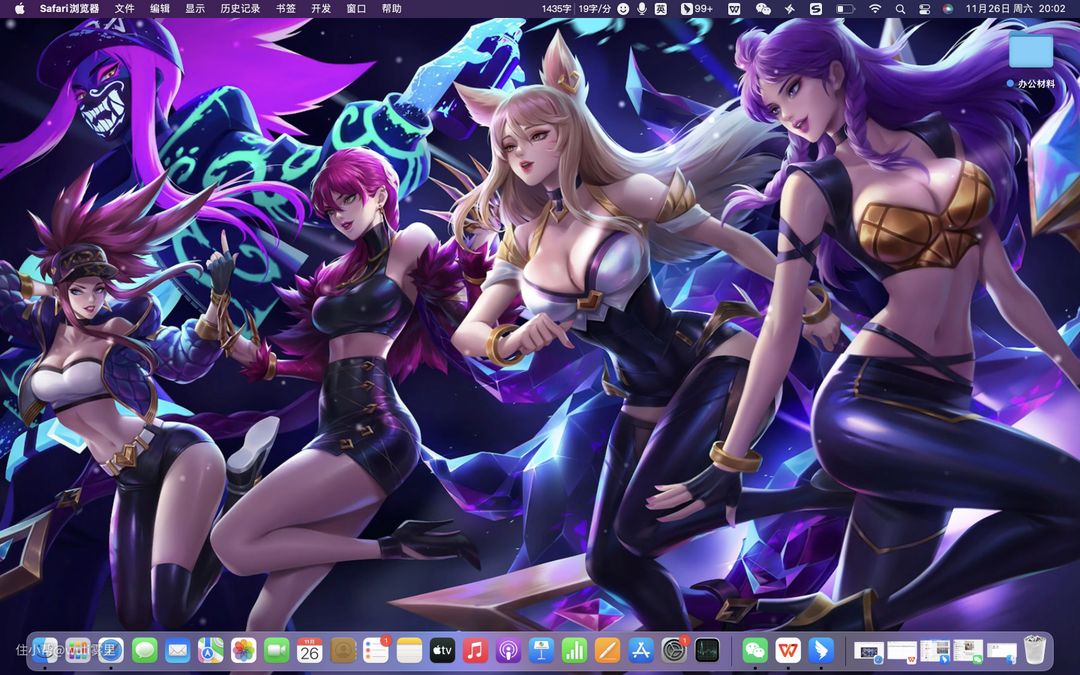Image resolution: width=1080 pixels, height=675 pixels.
Task: Open the 帮助 menu
Action: click(x=391, y=8)
